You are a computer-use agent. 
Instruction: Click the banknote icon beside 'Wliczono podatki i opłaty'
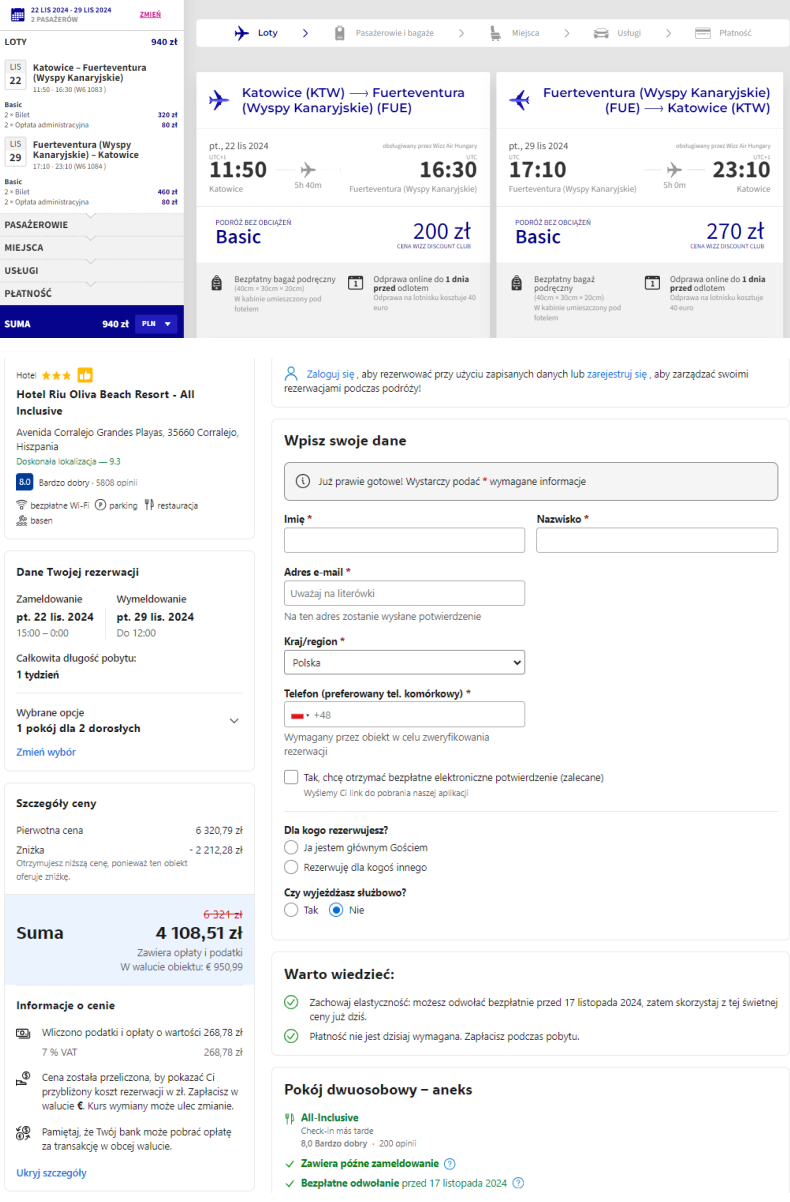click(23, 1032)
